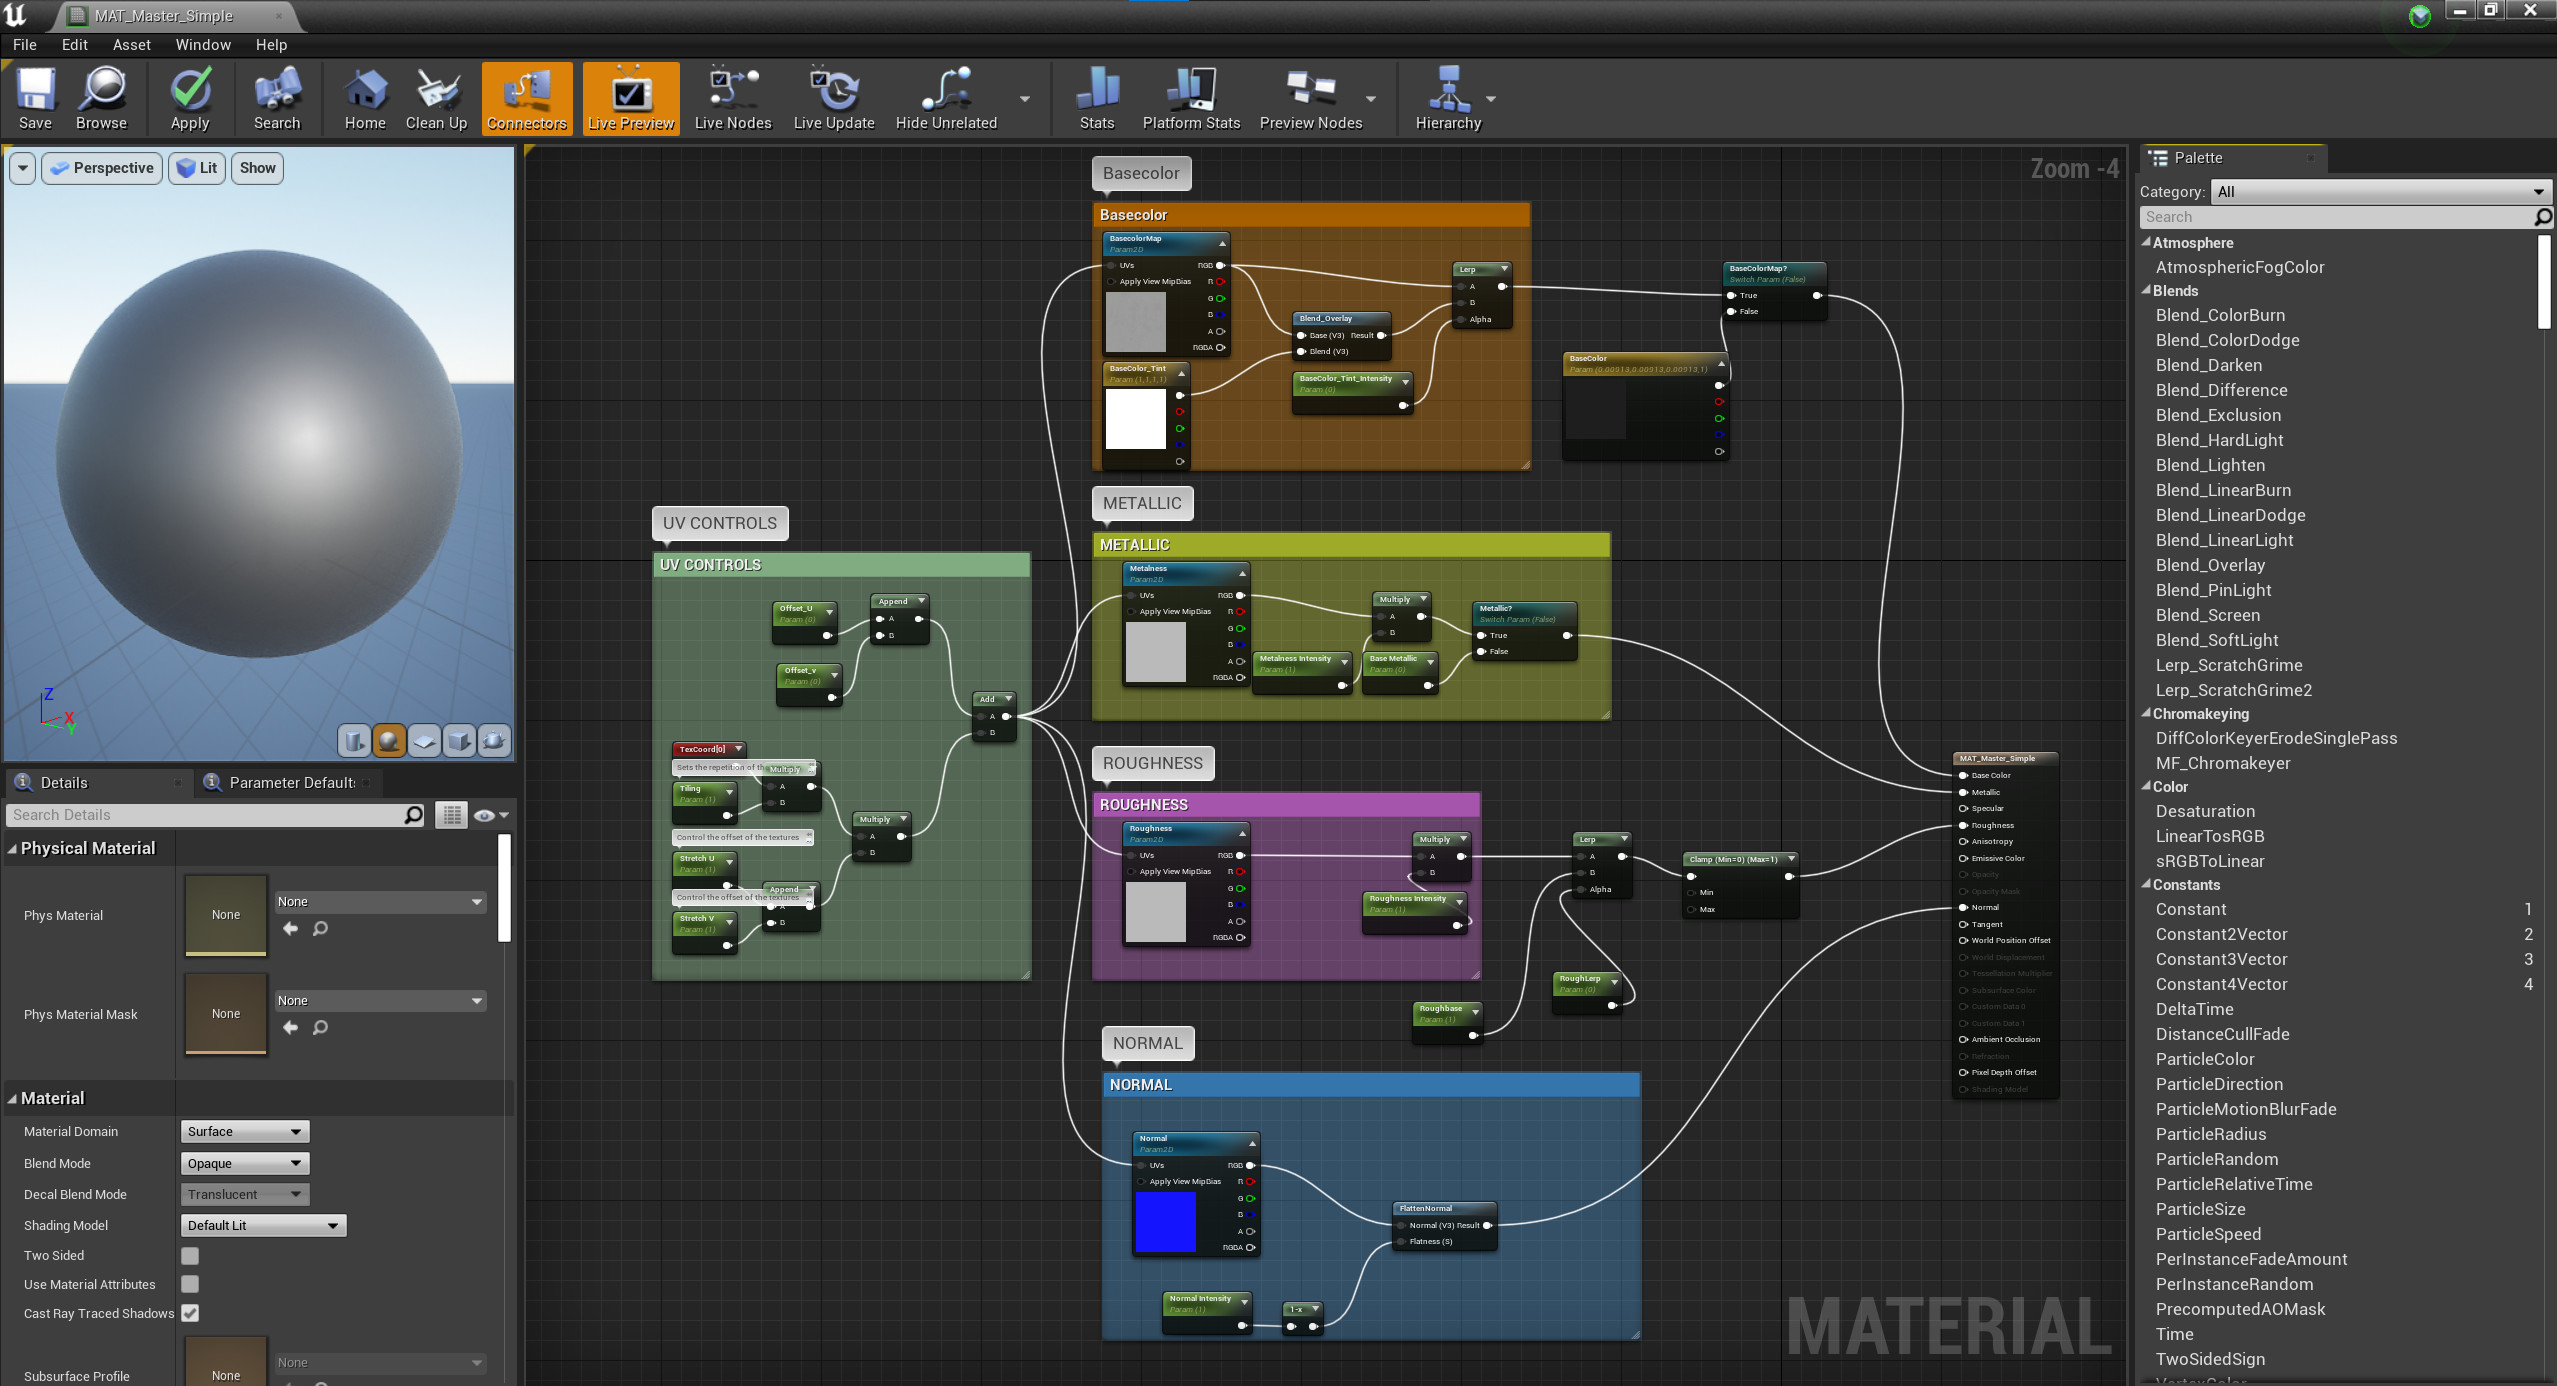Select plane preview mesh icon
The image size is (2557, 1386).
tap(424, 740)
